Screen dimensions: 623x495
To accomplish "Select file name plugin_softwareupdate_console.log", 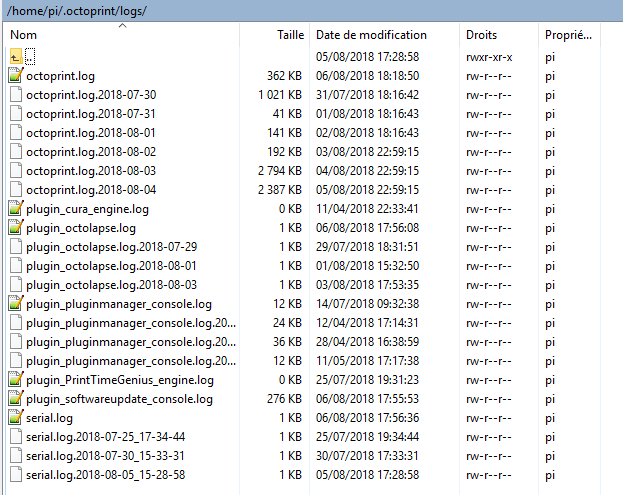I will tap(119, 399).
